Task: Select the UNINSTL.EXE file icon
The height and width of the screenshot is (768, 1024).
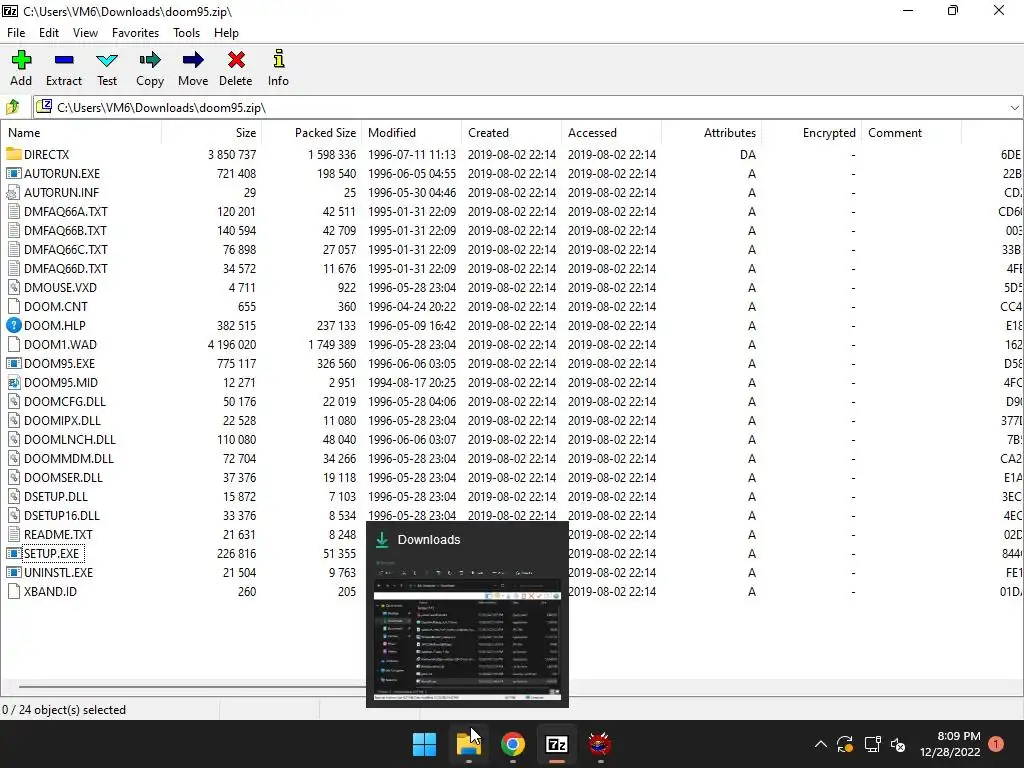Action: click(x=14, y=572)
